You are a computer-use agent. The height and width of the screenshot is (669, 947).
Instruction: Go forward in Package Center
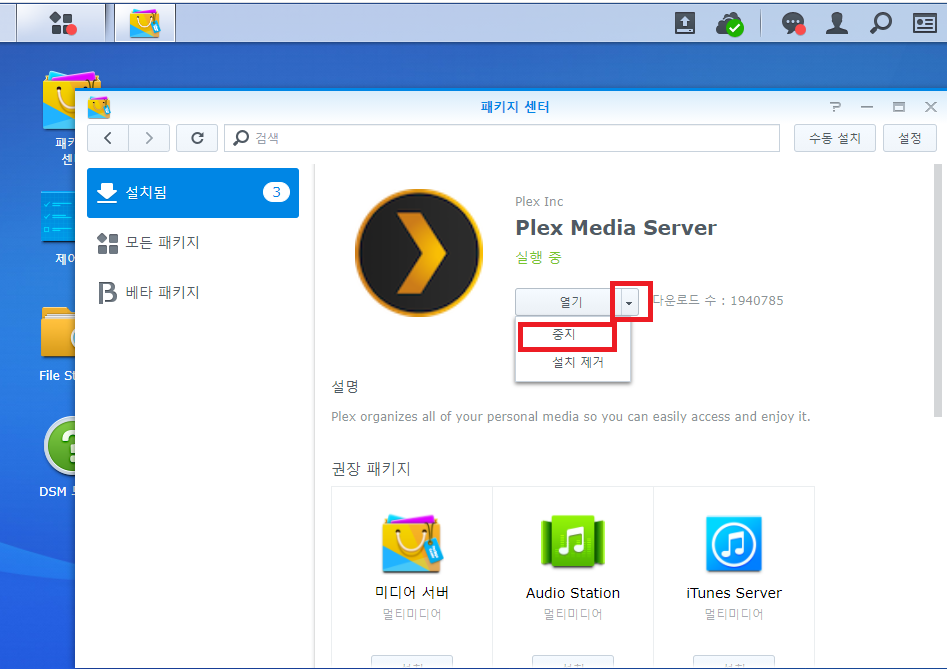click(149, 138)
